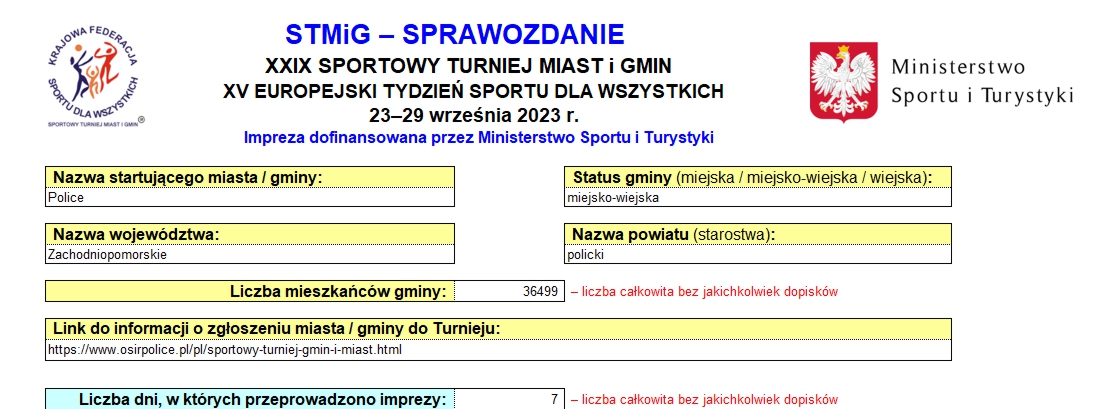Click the number of days cell showing 7
This screenshot has height=409, width=1096.
(509, 400)
